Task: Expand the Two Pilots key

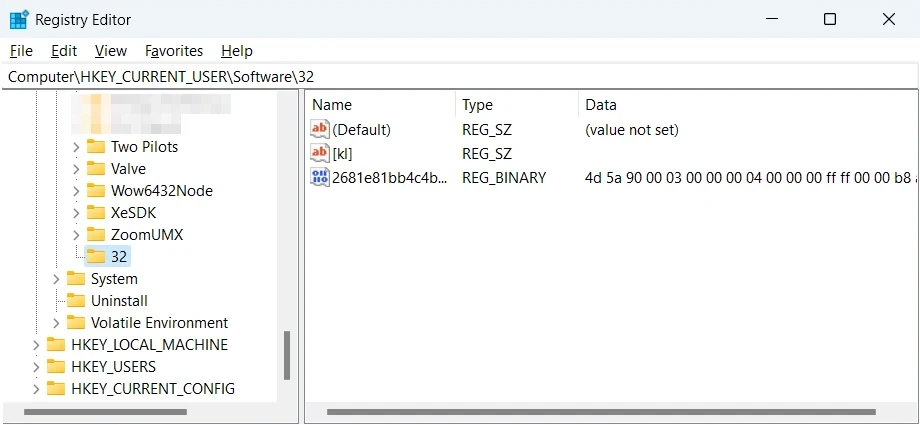Action: click(76, 147)
